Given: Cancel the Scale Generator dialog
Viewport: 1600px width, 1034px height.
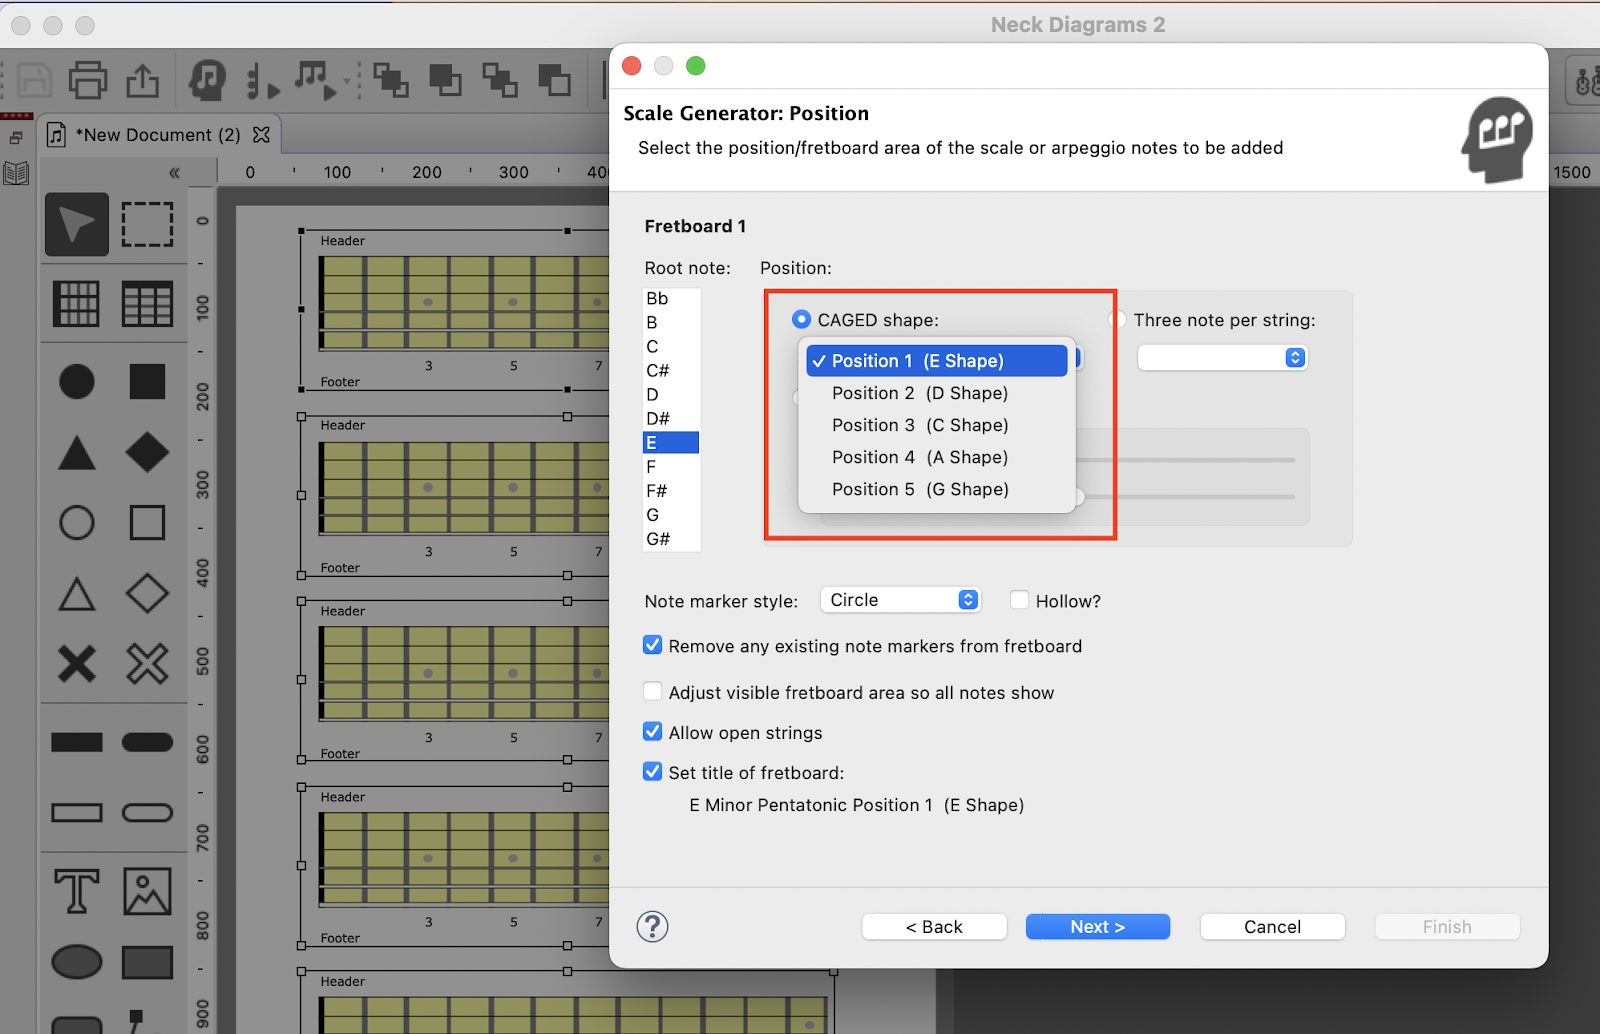Looking at the screenshot, I should click(x=1272, y=927).
